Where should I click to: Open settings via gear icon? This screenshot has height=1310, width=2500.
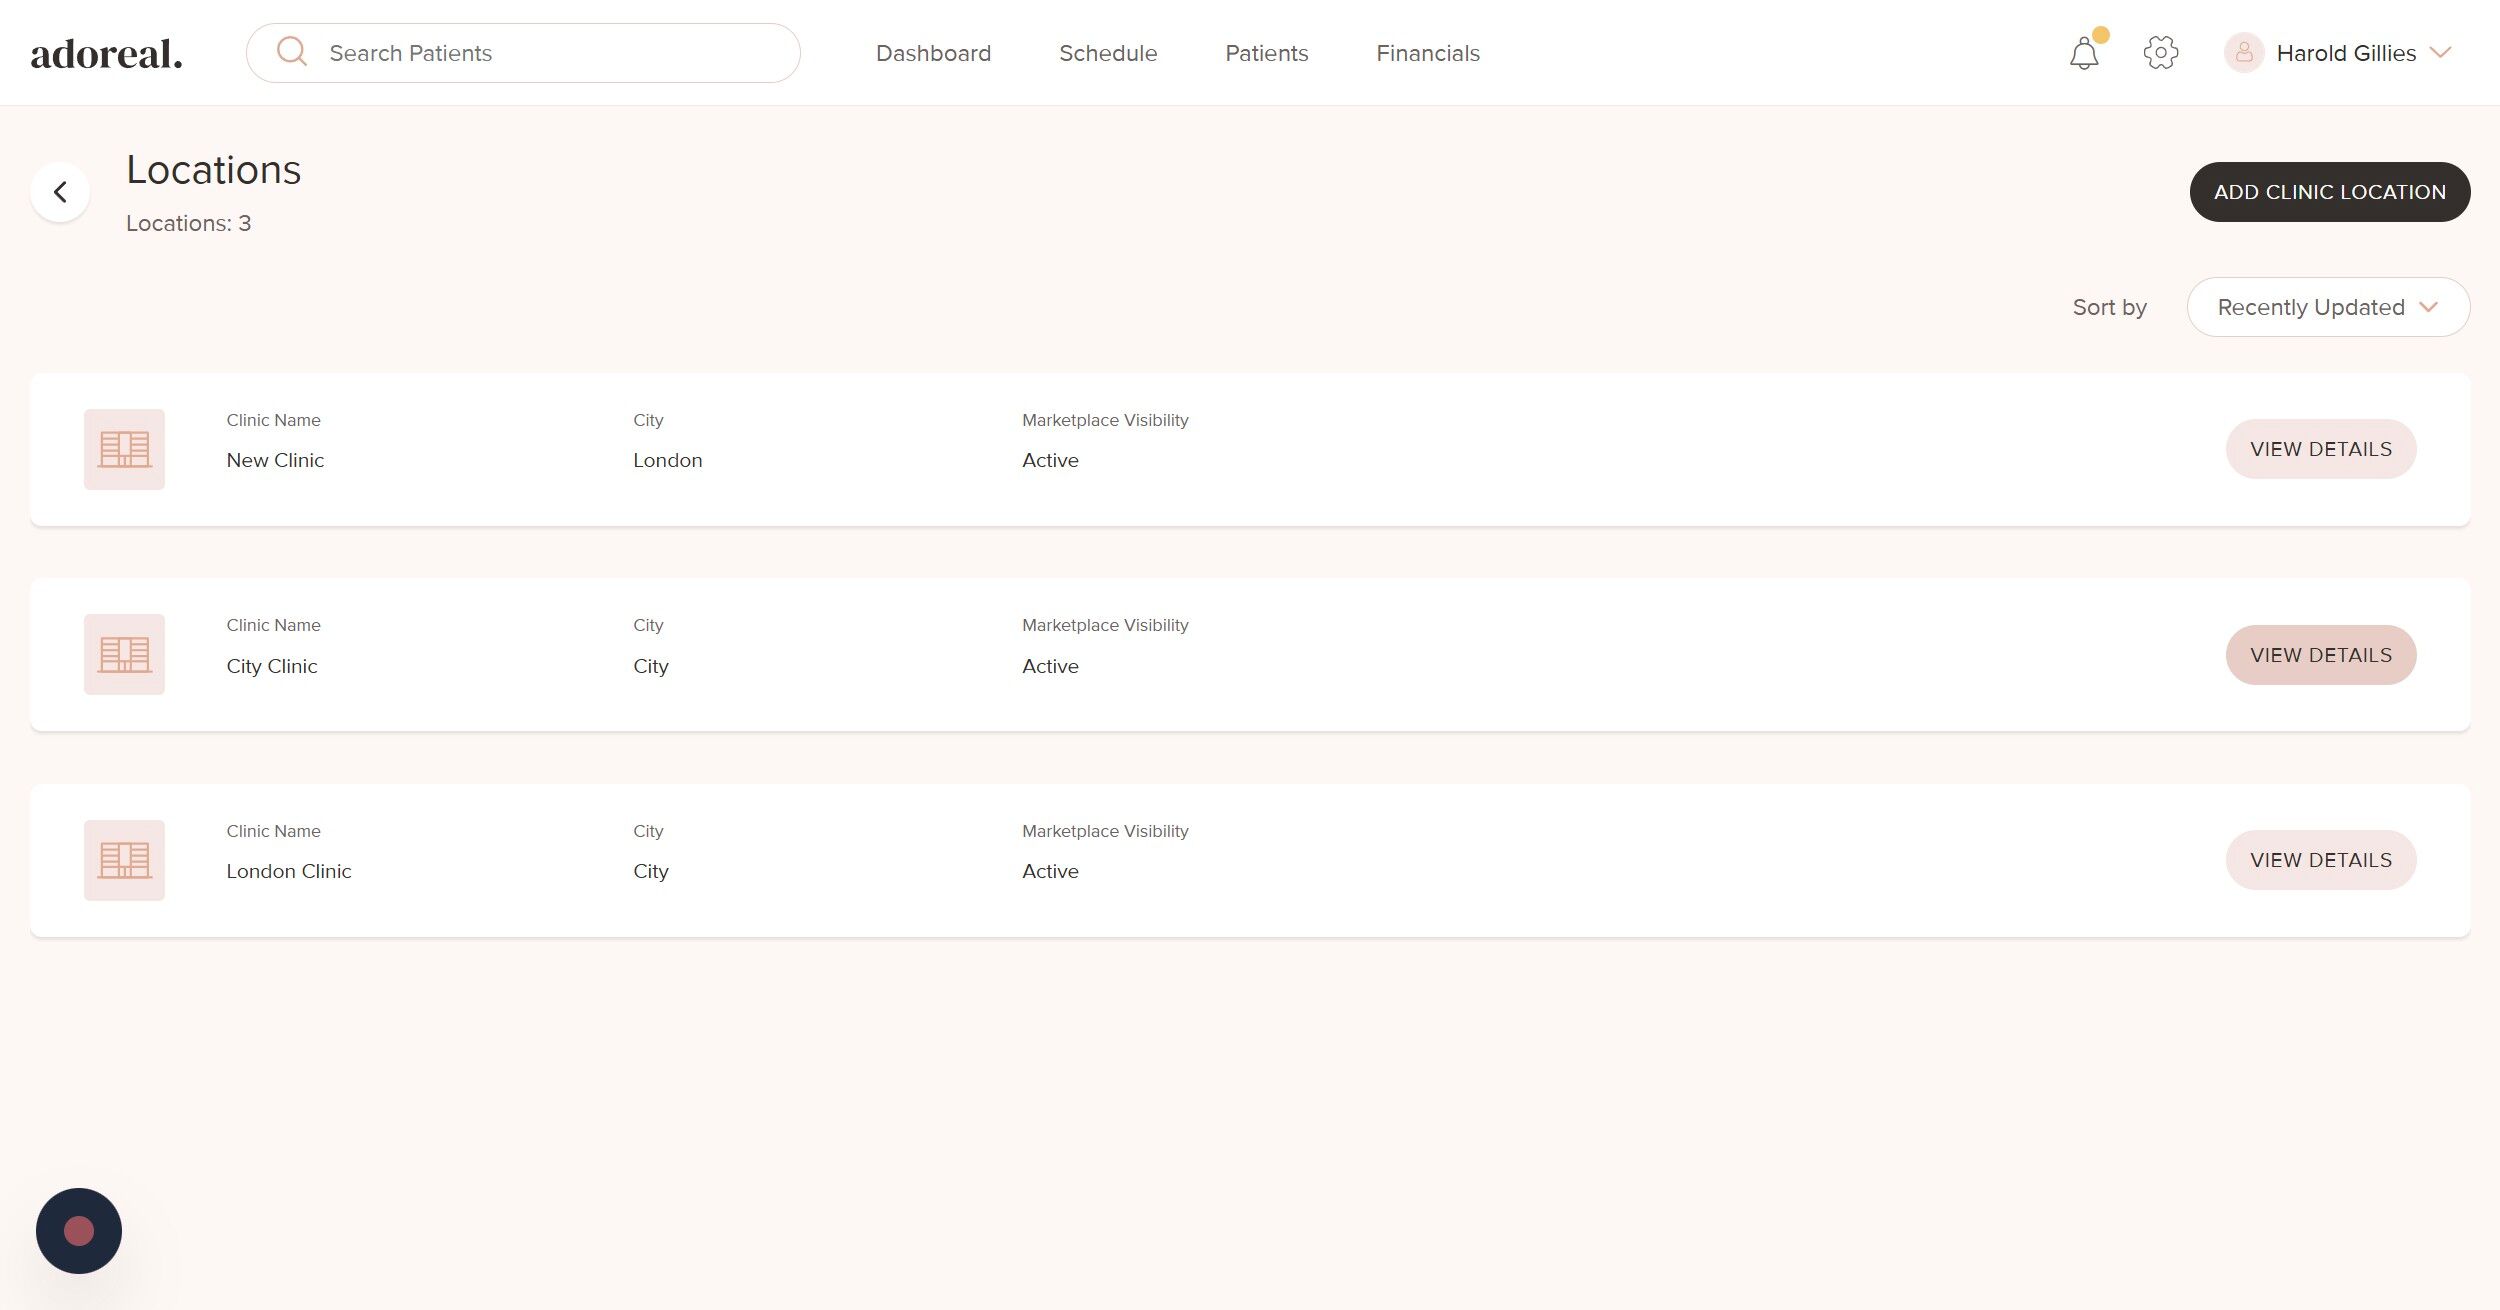point(2160,53)
